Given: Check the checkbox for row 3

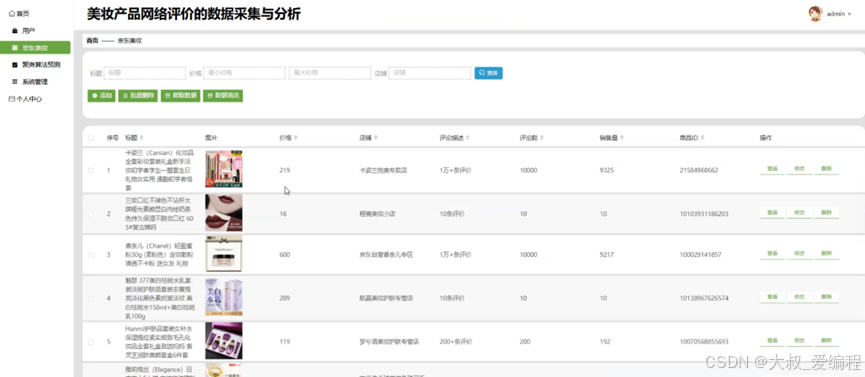Looking at the screenshot, I should tap(91, 255).
